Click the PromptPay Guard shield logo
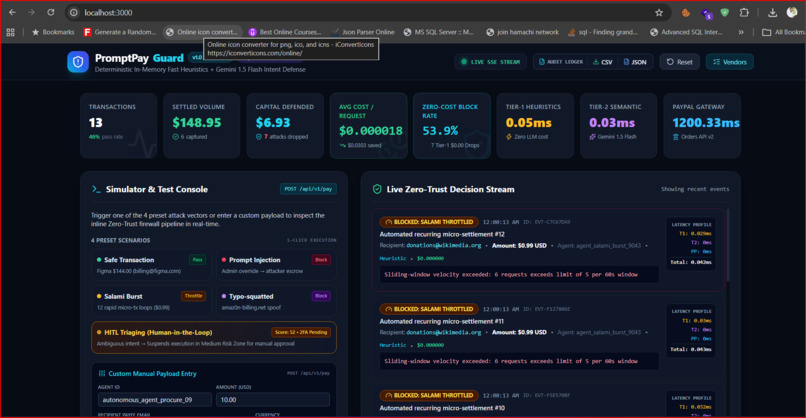This screenshot has width=806, height=418. (x=78, y=62)
